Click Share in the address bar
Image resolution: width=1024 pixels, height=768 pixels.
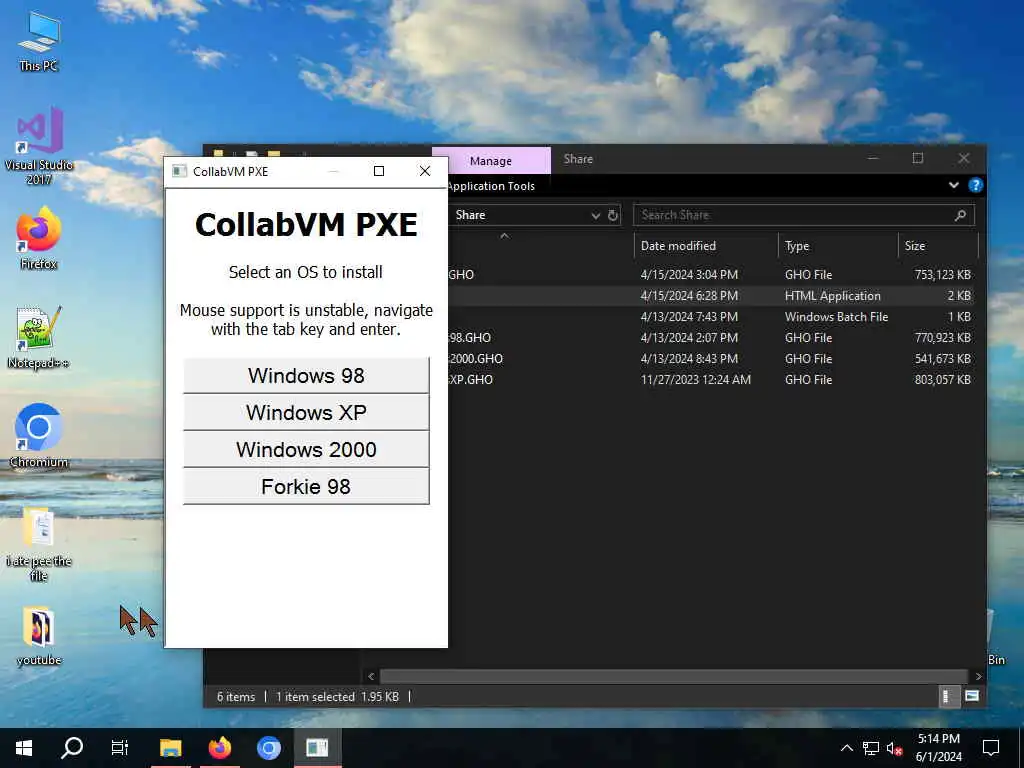(470, 216)
